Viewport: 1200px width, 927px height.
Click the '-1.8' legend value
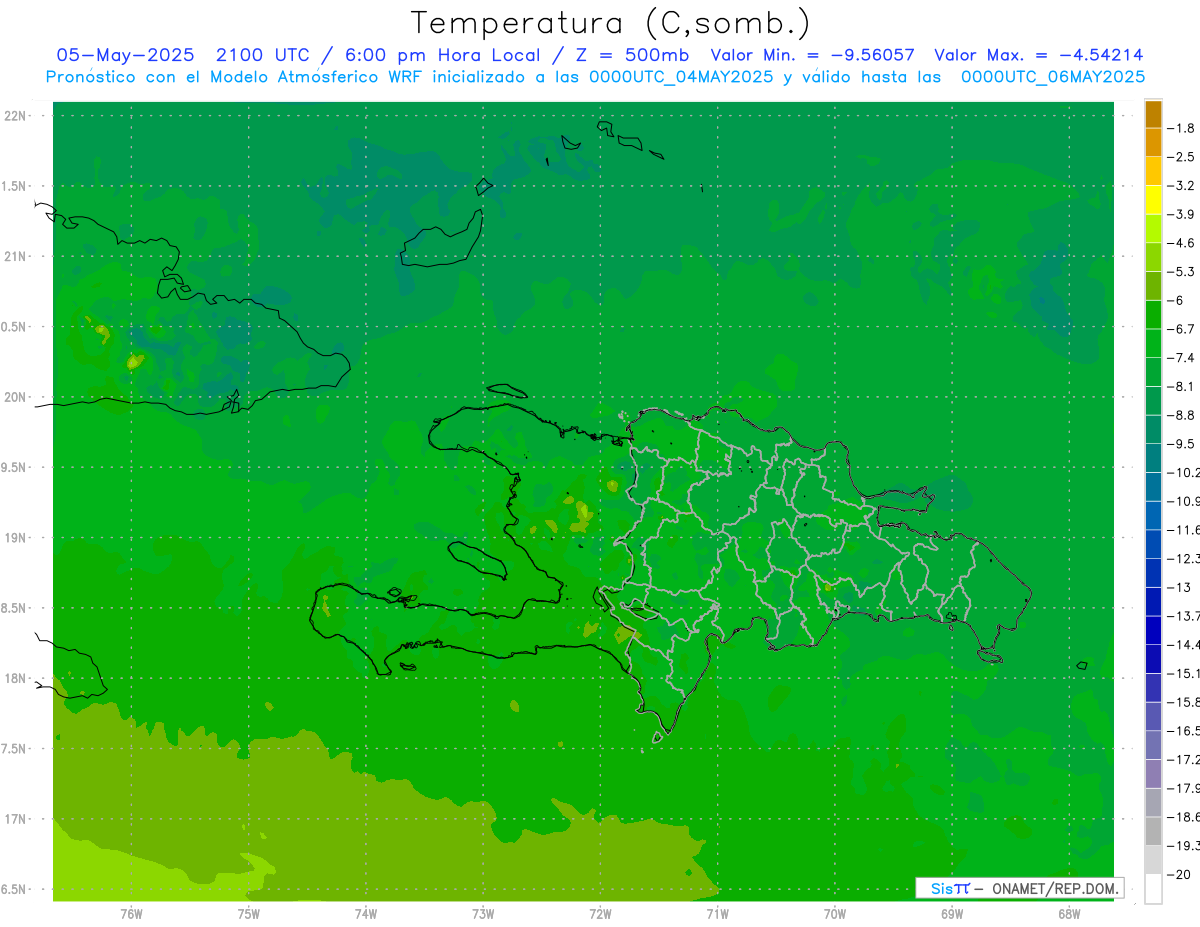click(1182, 128)
